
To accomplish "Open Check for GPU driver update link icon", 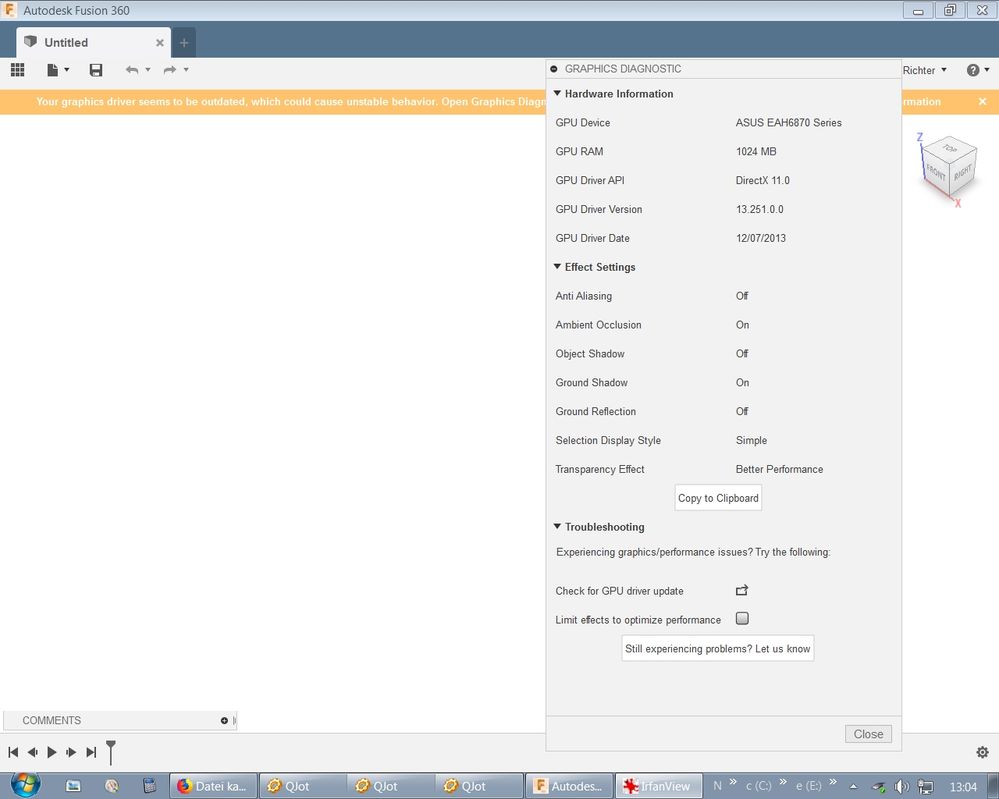I will point(742,591).
